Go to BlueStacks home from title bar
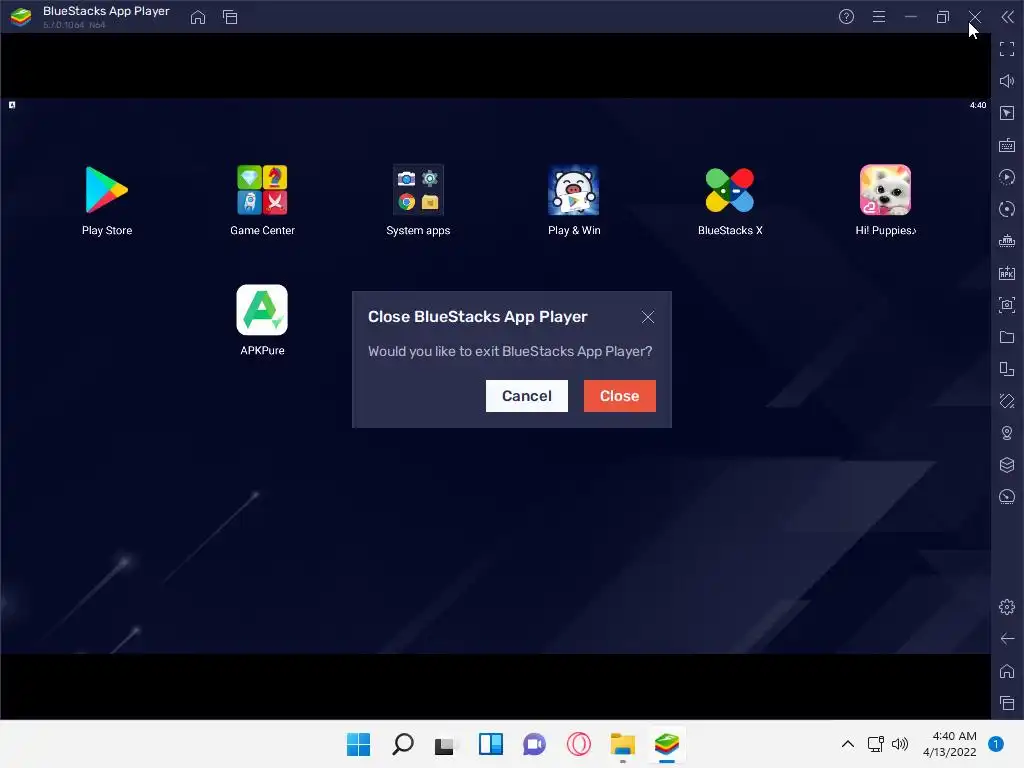 [197, 17]
